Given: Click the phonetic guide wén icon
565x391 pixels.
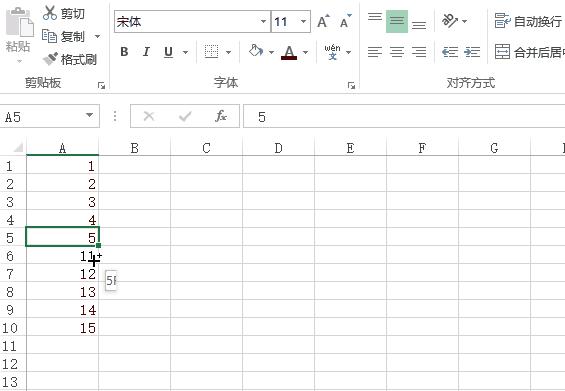Looking at the screenshot, I should tap(332, 52).
